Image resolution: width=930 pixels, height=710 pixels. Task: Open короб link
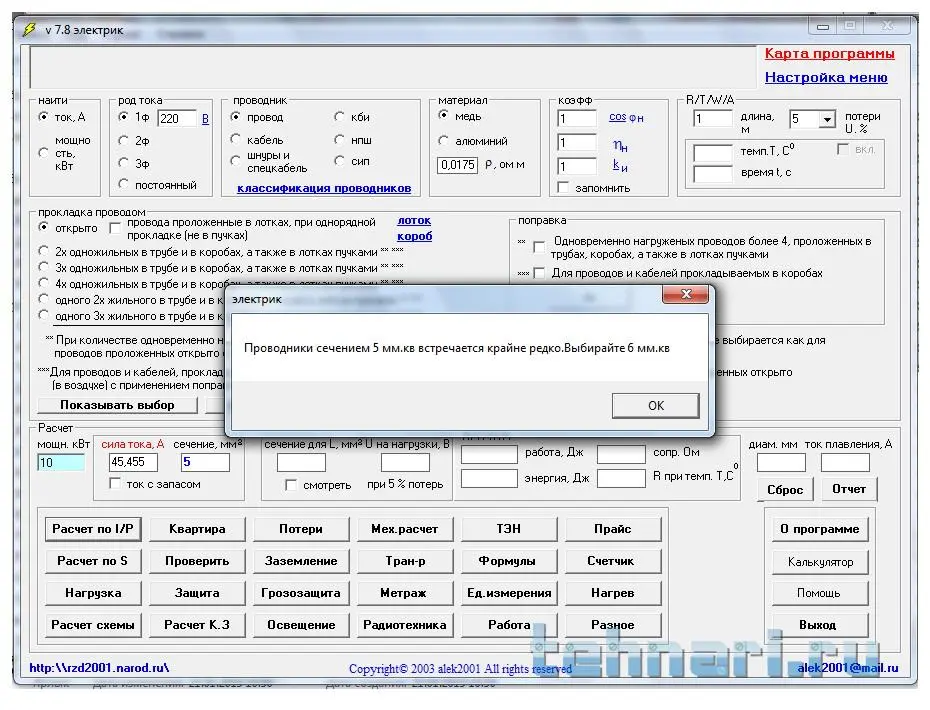[414, 236]
